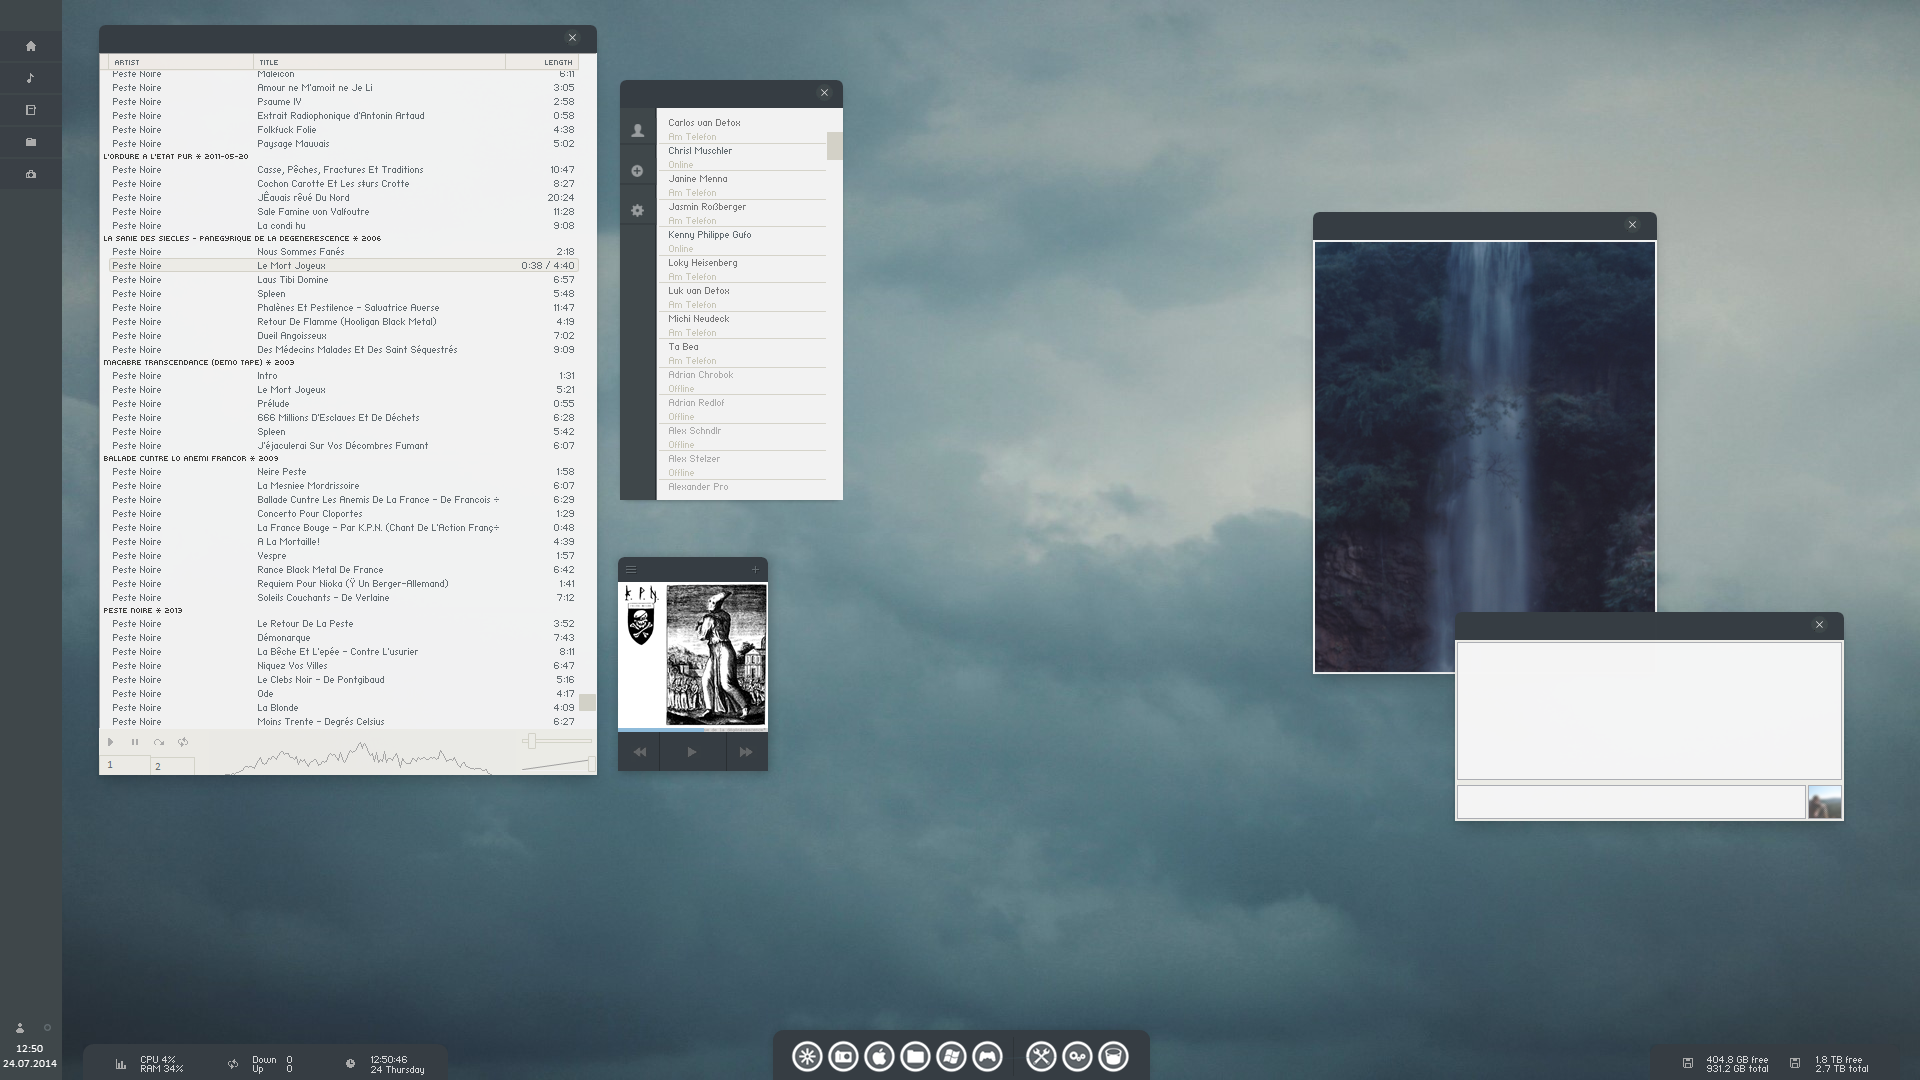Select track Niquez Vos Villes
Viewport: 1920px width, 1080px height.
click(343, 666)
